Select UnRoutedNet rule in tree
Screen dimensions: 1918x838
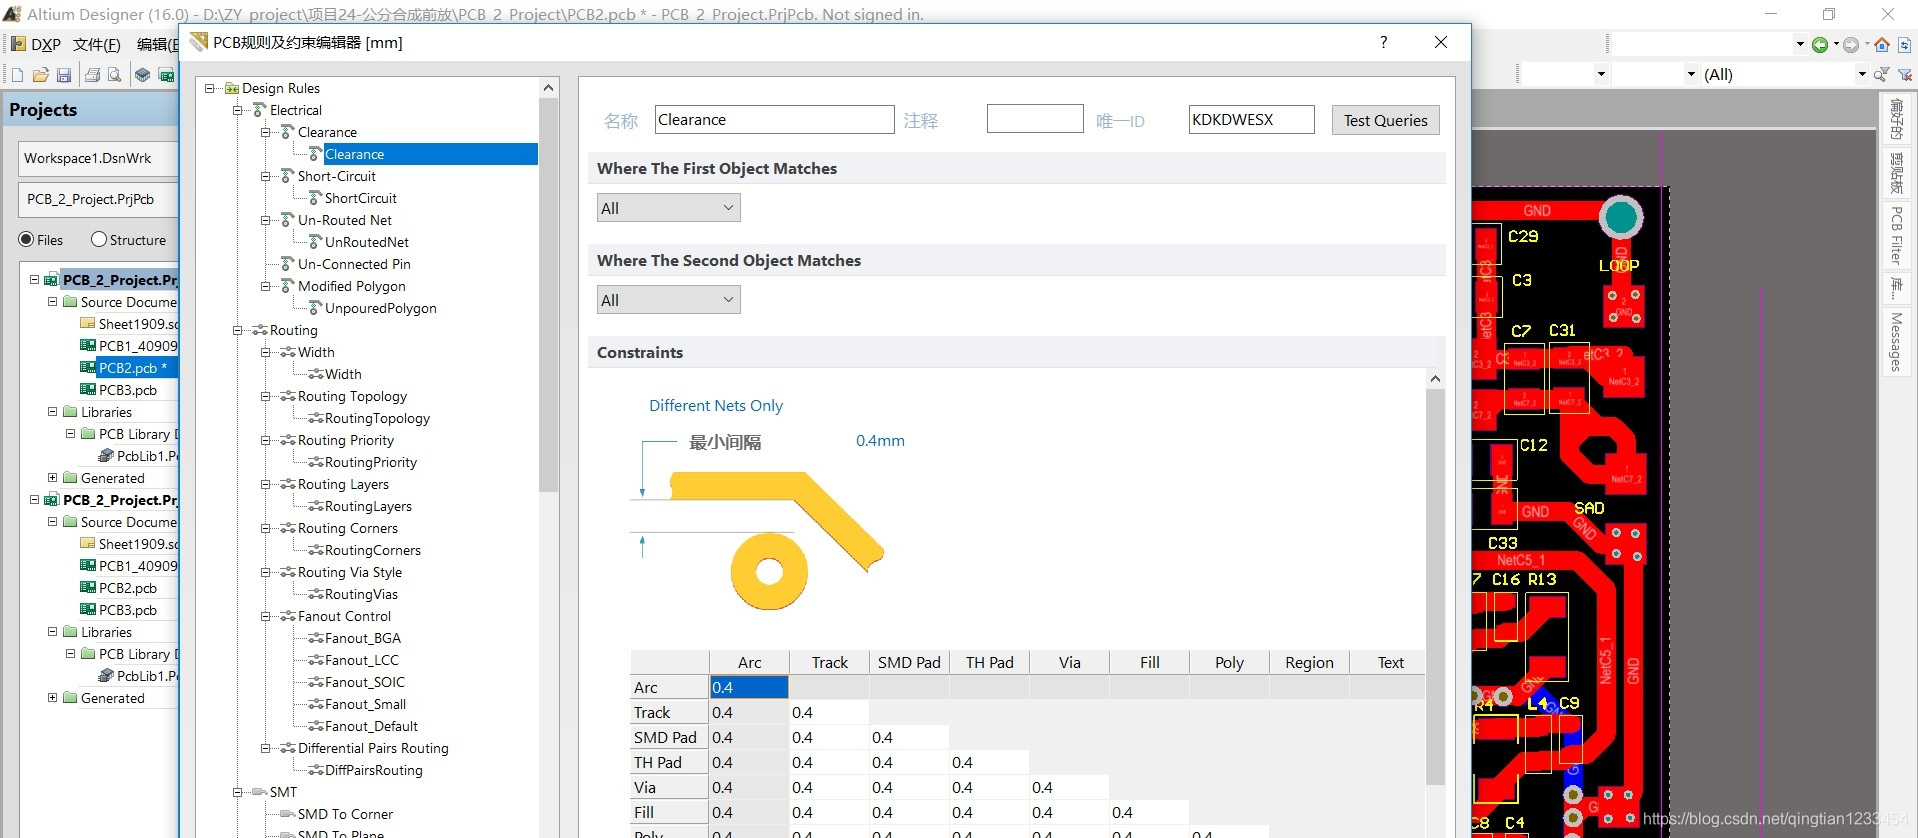coord(367,242)
